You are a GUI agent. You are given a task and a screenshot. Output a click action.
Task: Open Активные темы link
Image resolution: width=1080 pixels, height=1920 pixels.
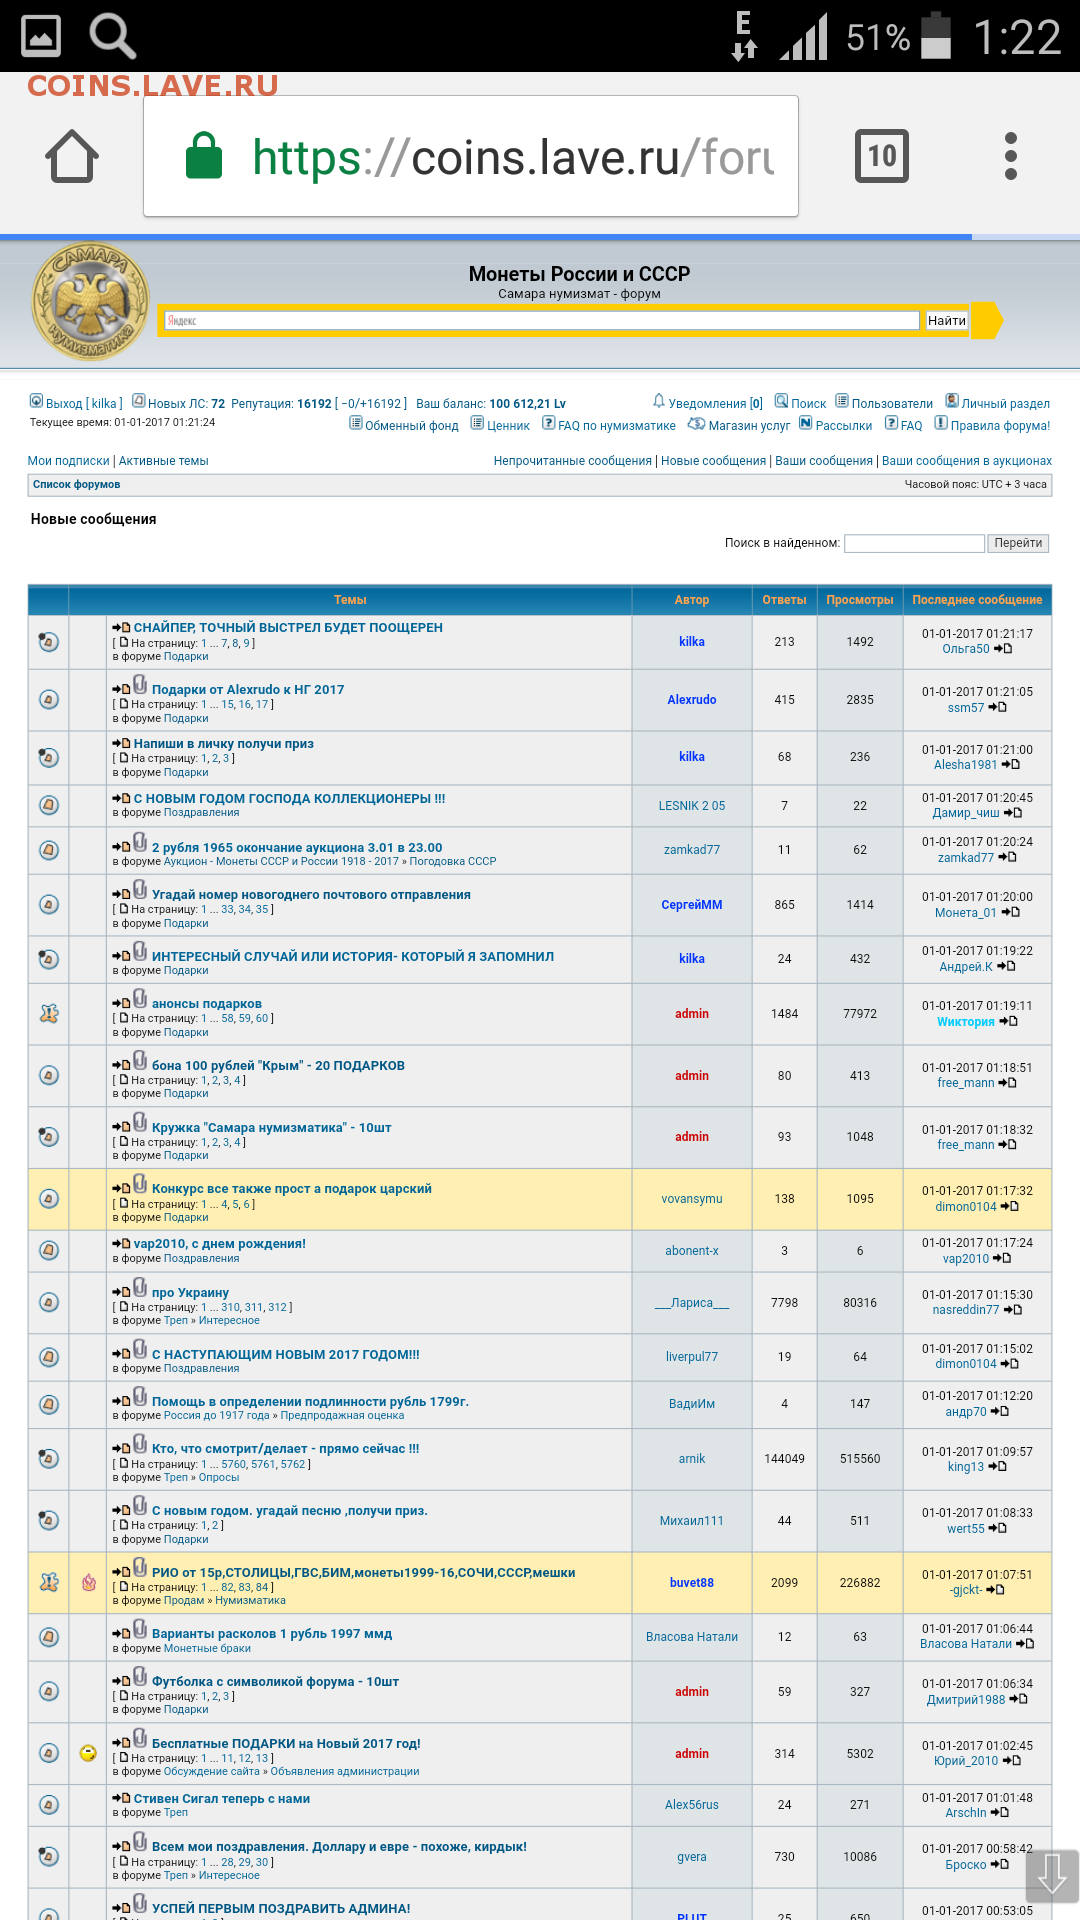tap(164, 461)
